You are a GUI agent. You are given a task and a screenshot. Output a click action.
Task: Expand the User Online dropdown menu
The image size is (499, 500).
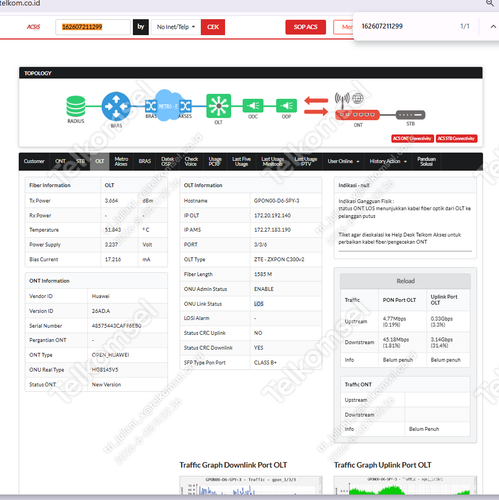(343, 161)
